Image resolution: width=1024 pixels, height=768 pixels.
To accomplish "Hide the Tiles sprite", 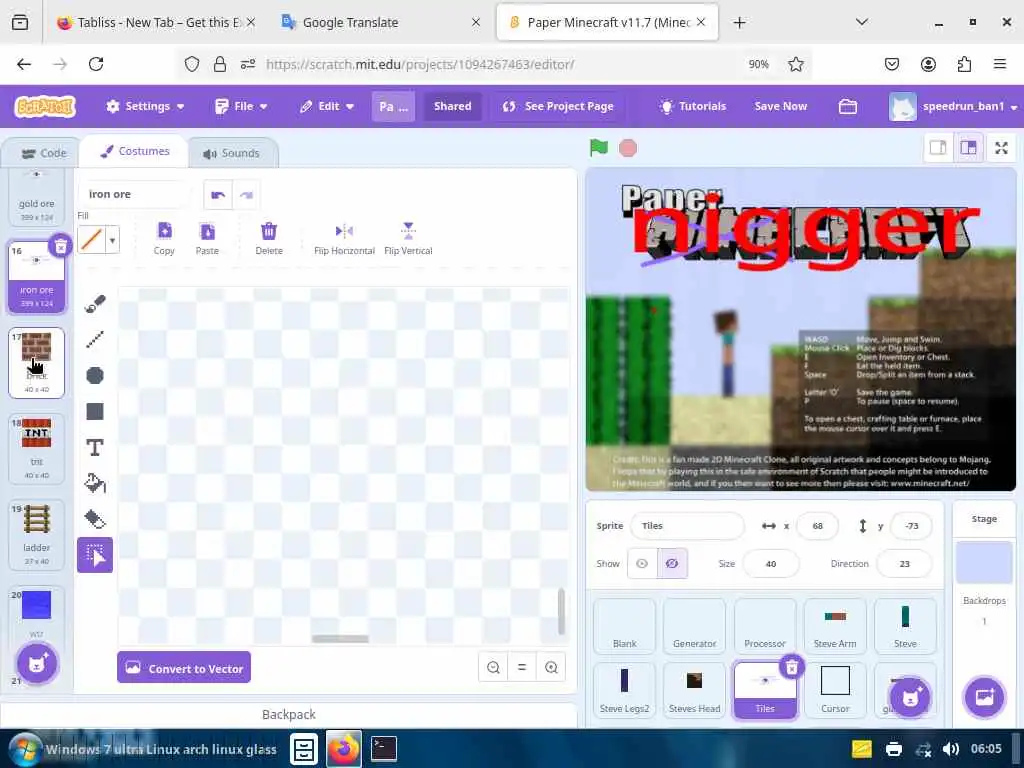I will (672, 564).
